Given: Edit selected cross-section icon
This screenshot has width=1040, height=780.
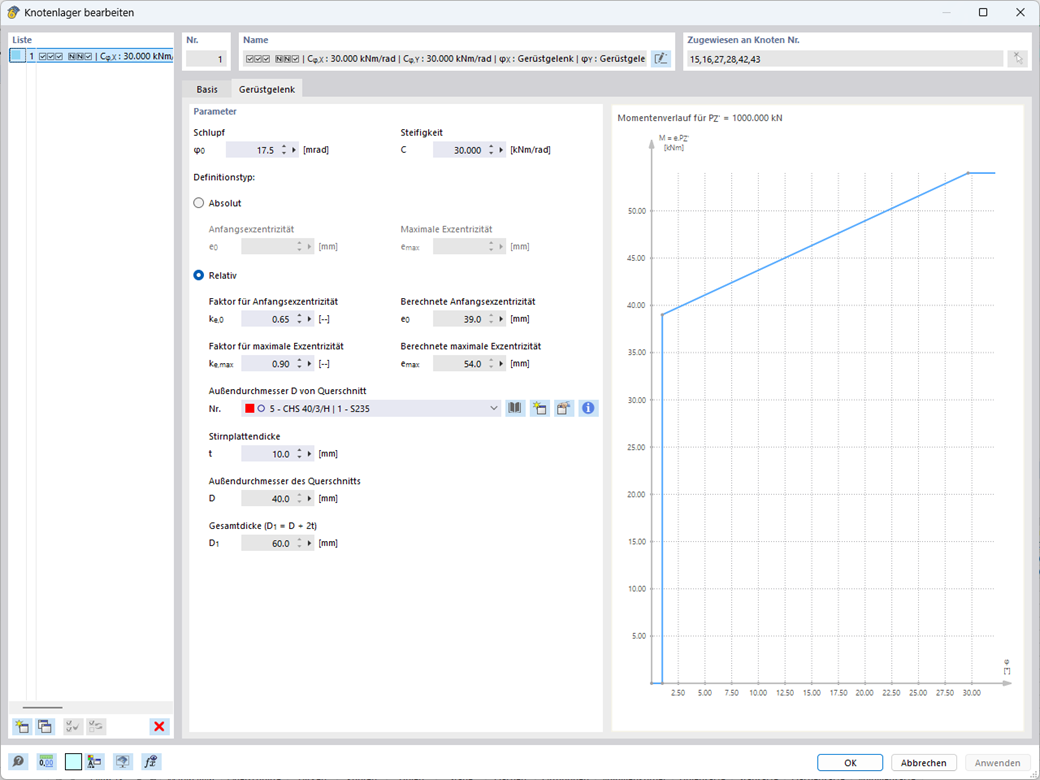Looking at the screenshot, I should [x=564, y=409].
